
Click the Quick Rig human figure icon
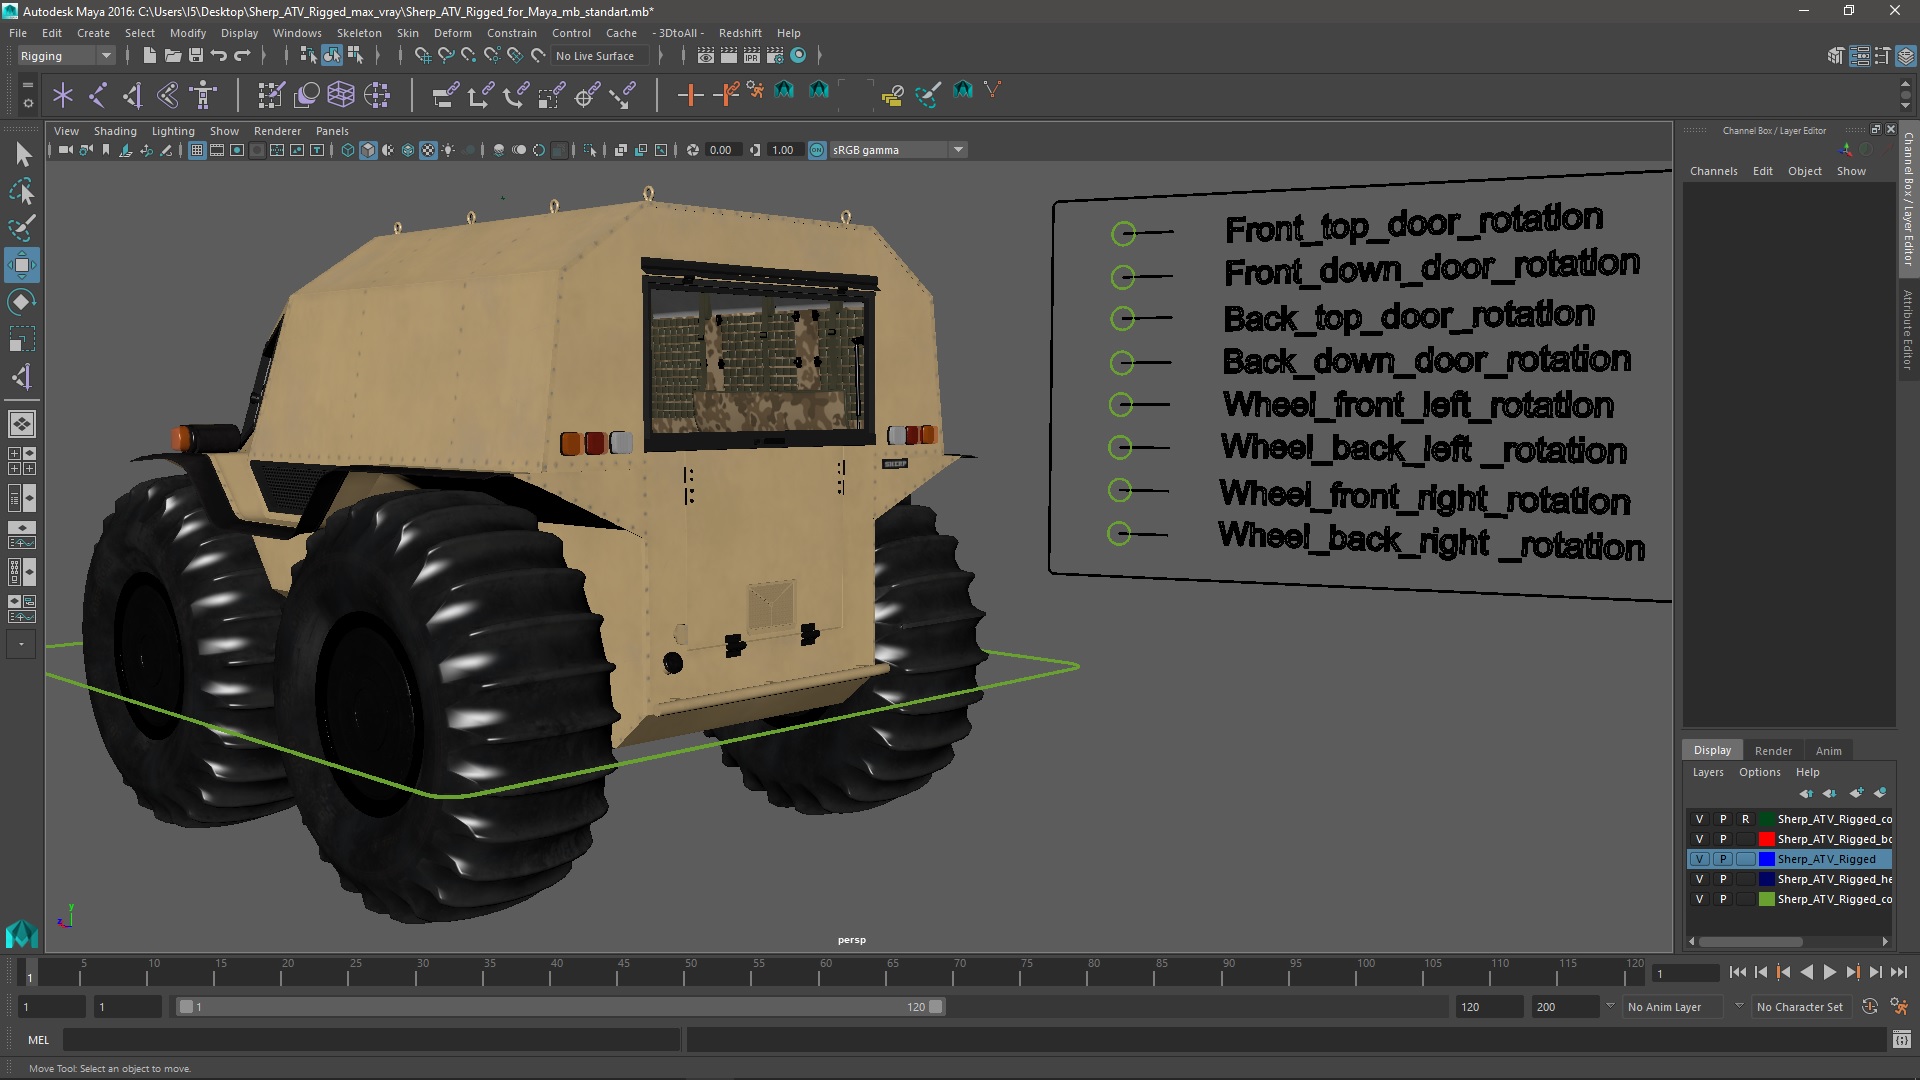point(203,95)
